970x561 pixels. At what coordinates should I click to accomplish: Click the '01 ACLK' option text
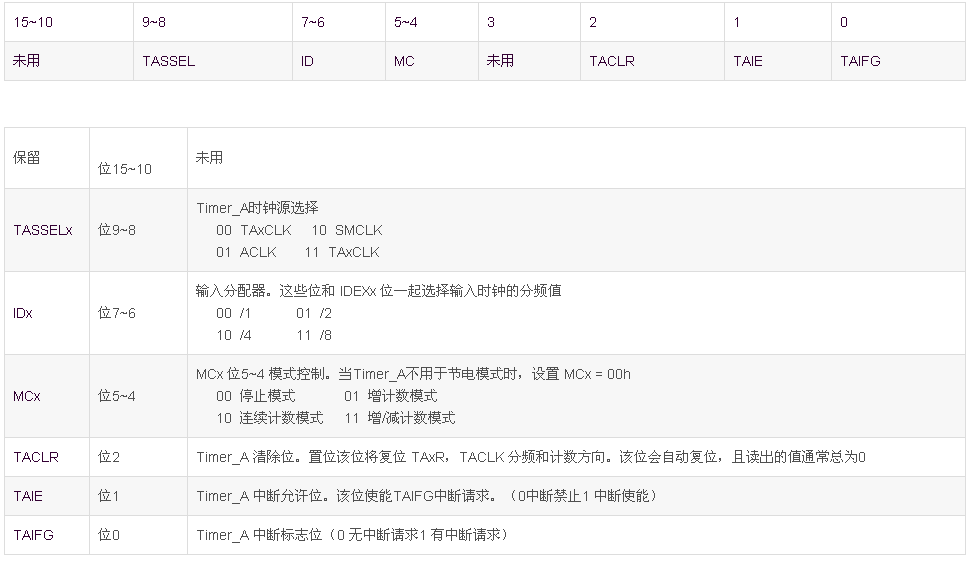tap(246, 252)
